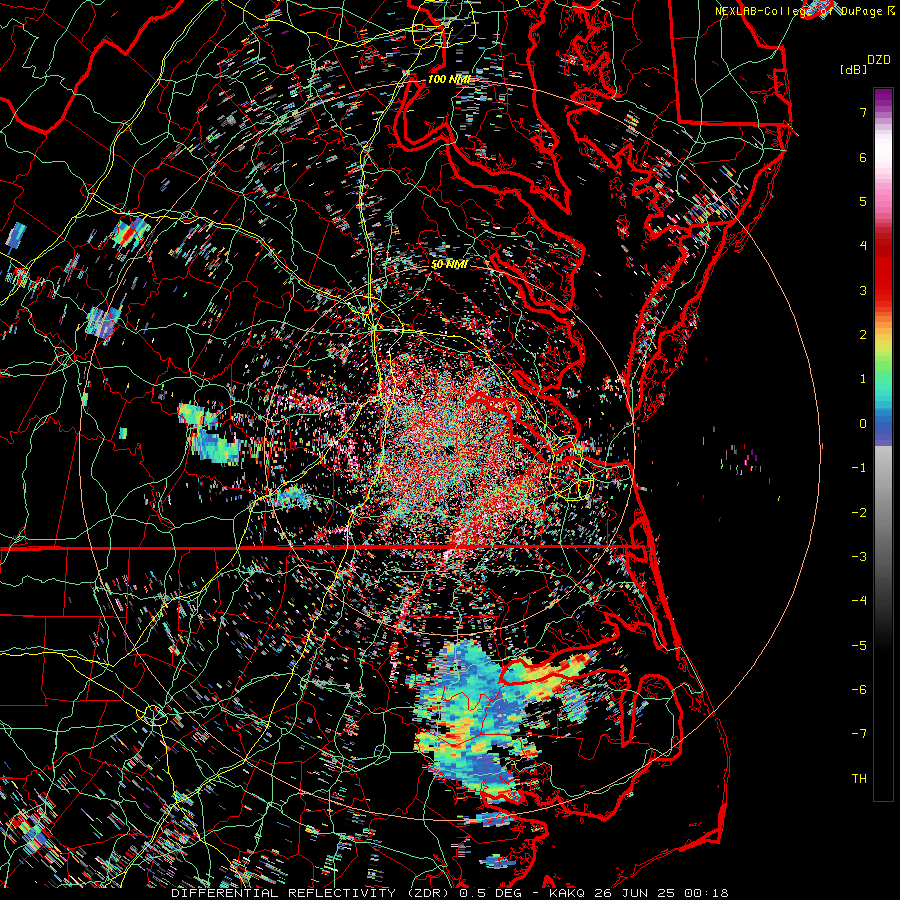Click the Differential Reflectivity caption at bottom
Viewport: 900px width, 900px height.
pyautogui.click(x=449, y=893)
